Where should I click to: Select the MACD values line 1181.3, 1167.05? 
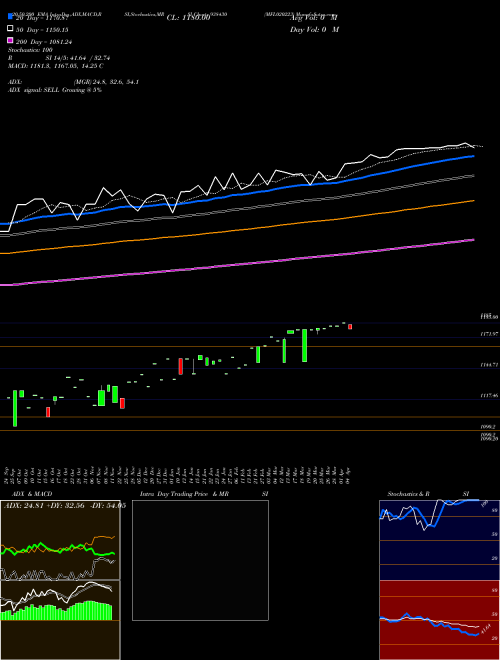point(56,66)
